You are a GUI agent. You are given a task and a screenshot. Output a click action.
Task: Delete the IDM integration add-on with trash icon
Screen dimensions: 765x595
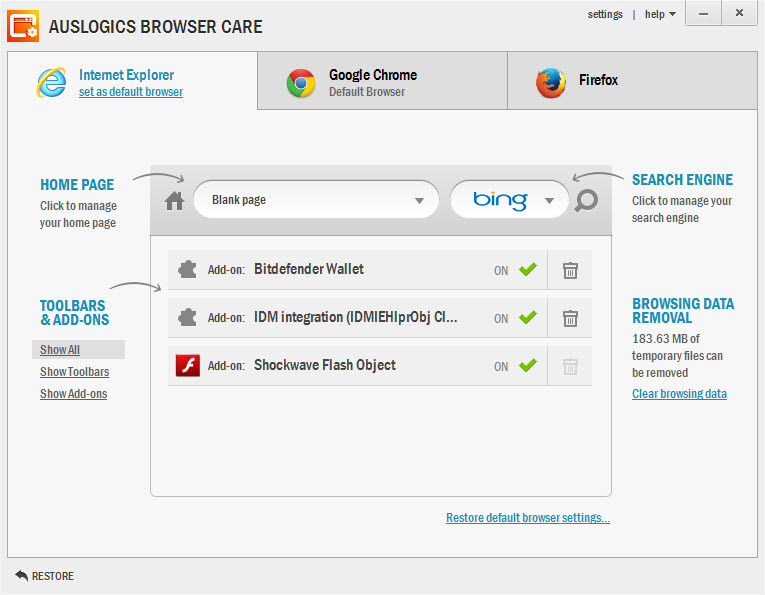coord(570,318)
